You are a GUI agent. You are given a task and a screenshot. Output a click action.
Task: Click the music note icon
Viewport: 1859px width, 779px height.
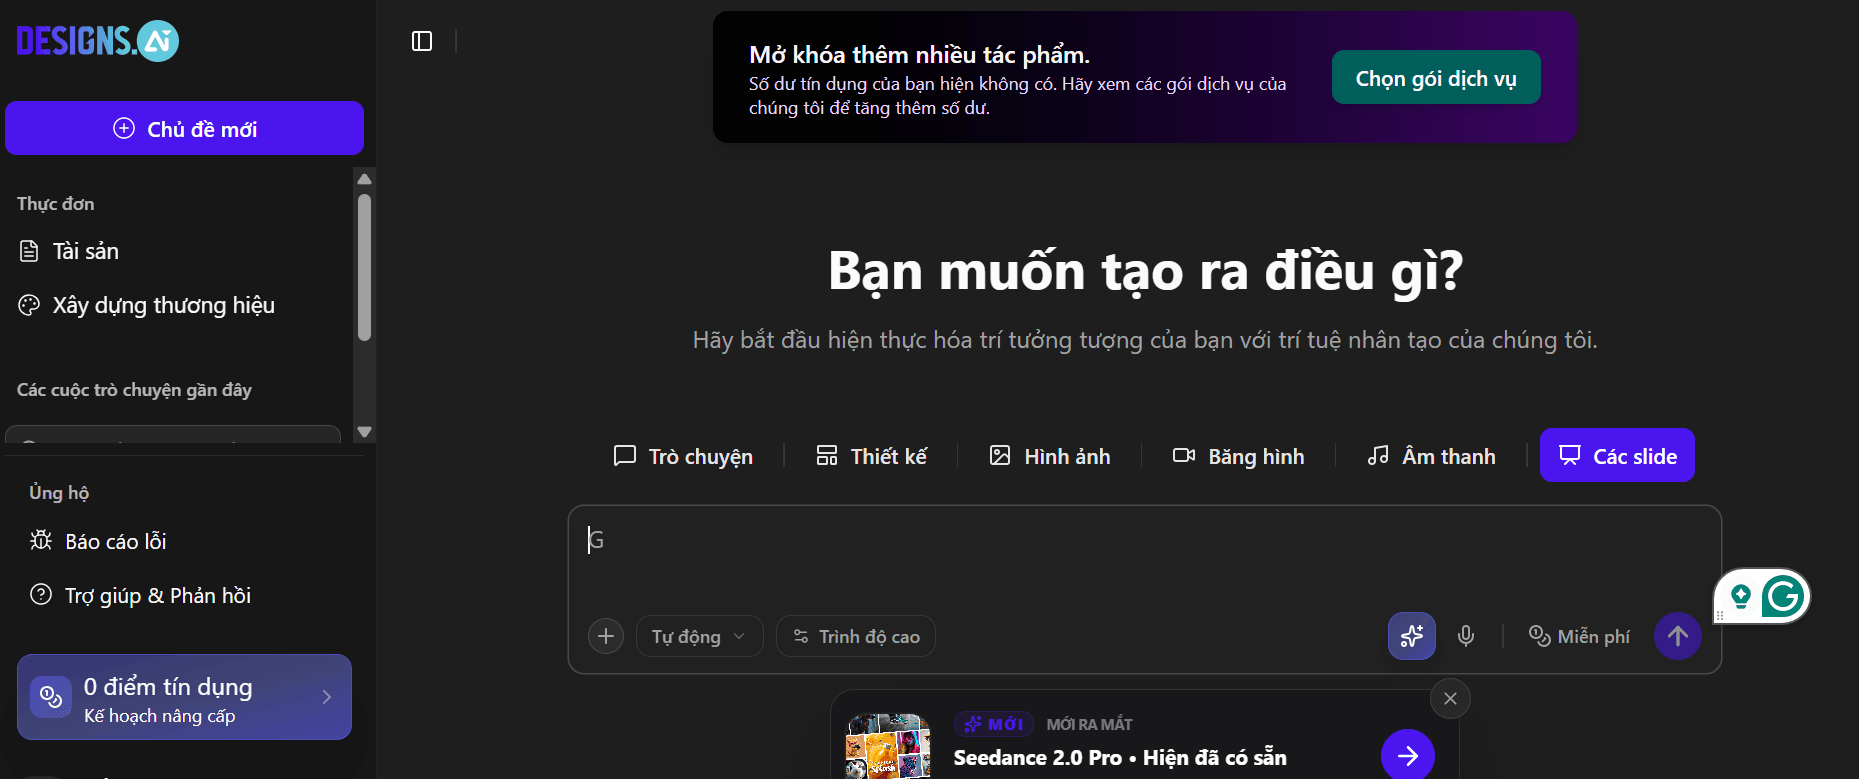[x=1378, y=455]
